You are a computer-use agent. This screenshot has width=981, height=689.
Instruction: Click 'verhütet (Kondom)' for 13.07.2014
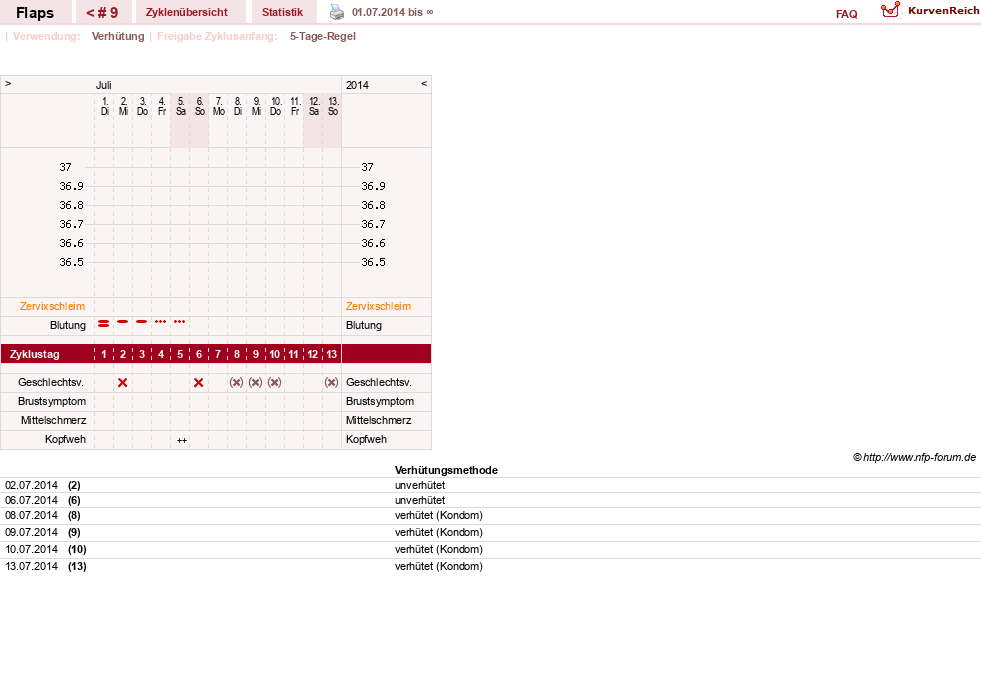[x=439, y=566]
